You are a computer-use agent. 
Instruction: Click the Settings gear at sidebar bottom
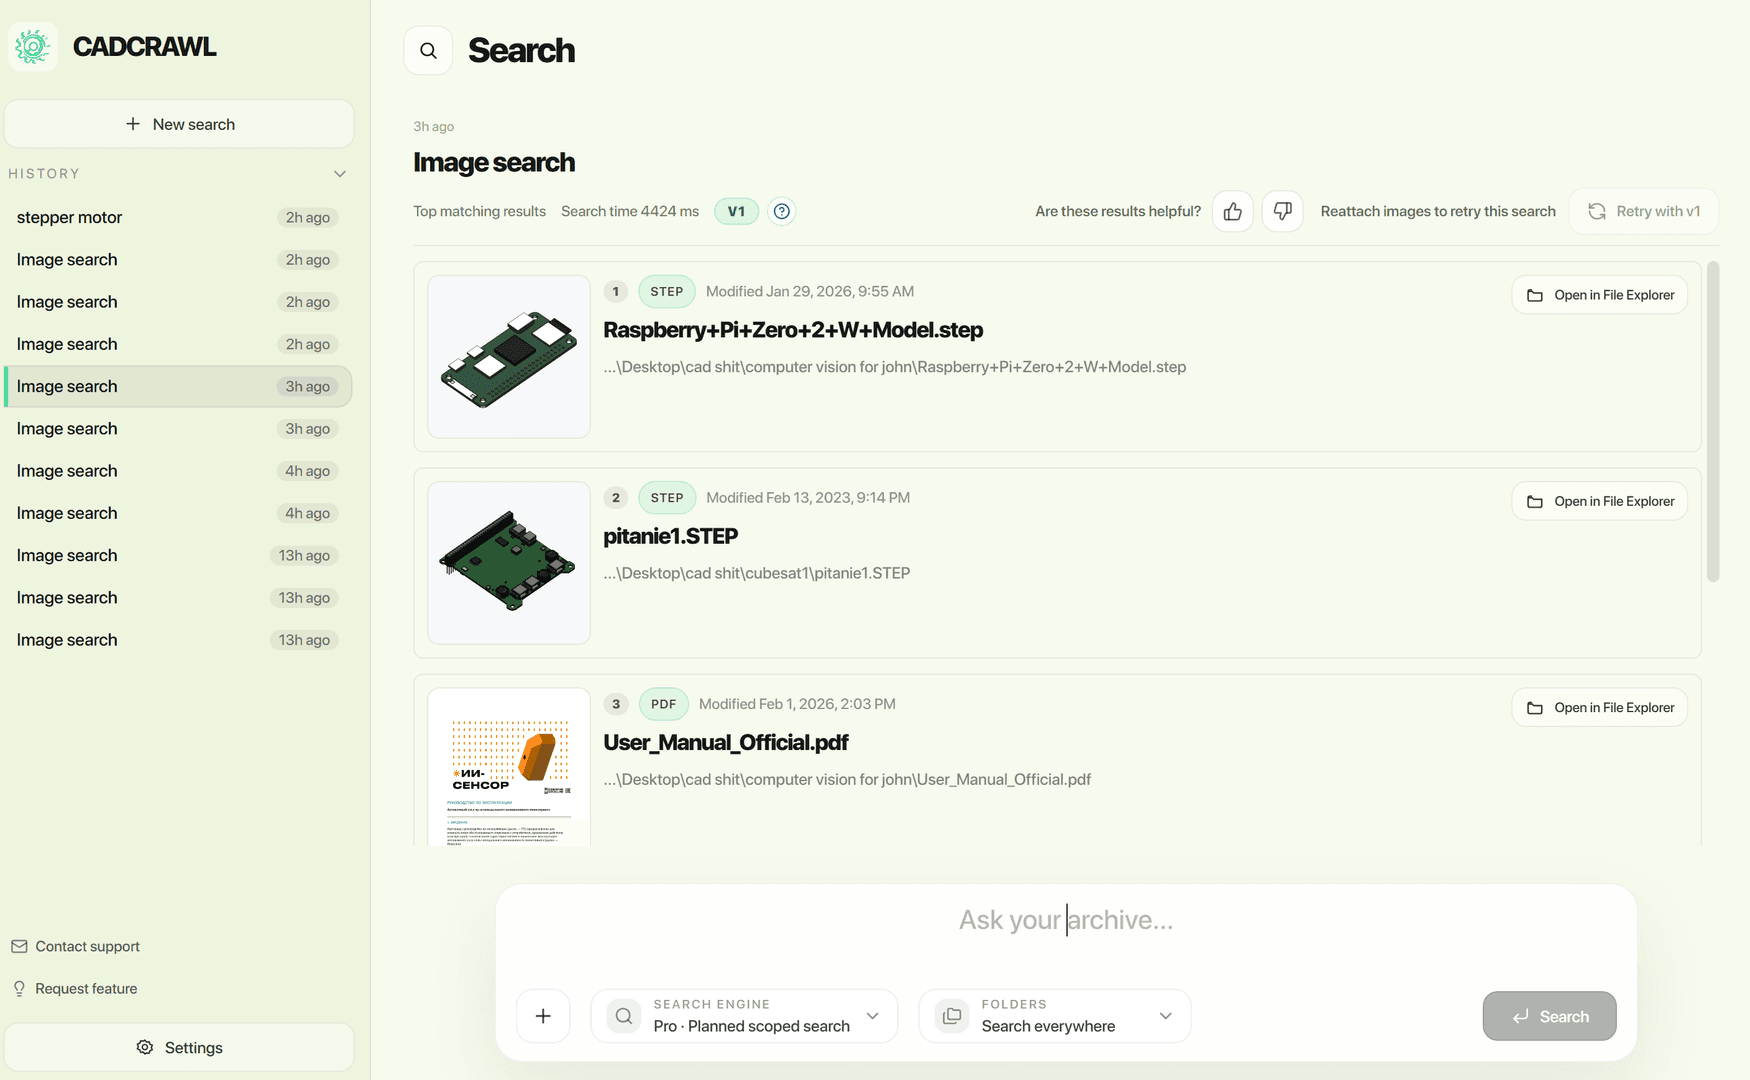click(179, 1047)
